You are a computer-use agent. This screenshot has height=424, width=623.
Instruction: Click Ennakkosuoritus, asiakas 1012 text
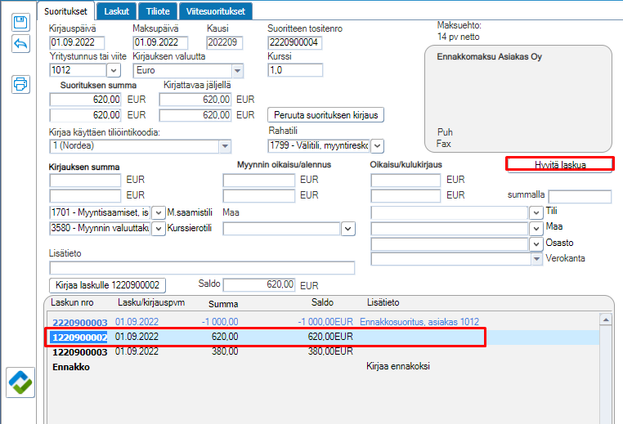point(419,322)
